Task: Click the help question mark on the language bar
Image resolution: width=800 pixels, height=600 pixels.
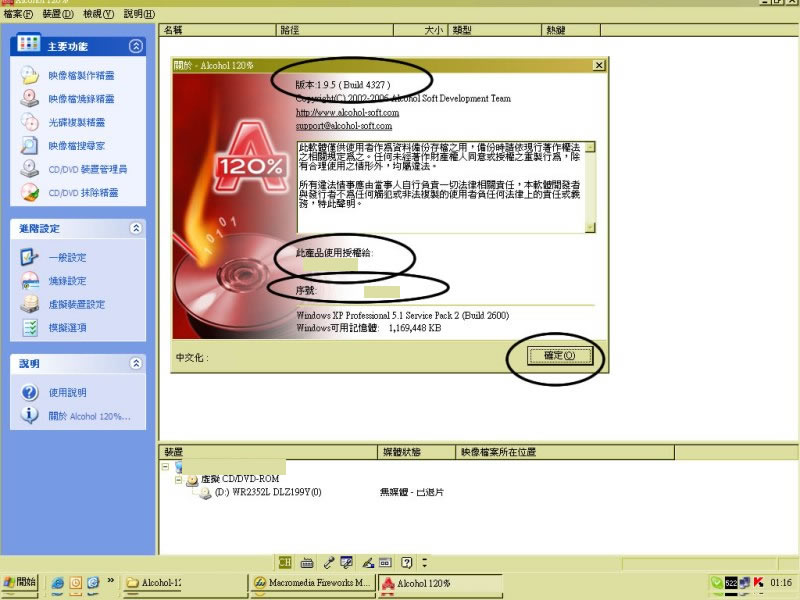Action: pyautogui.click(x=406, y=563)
